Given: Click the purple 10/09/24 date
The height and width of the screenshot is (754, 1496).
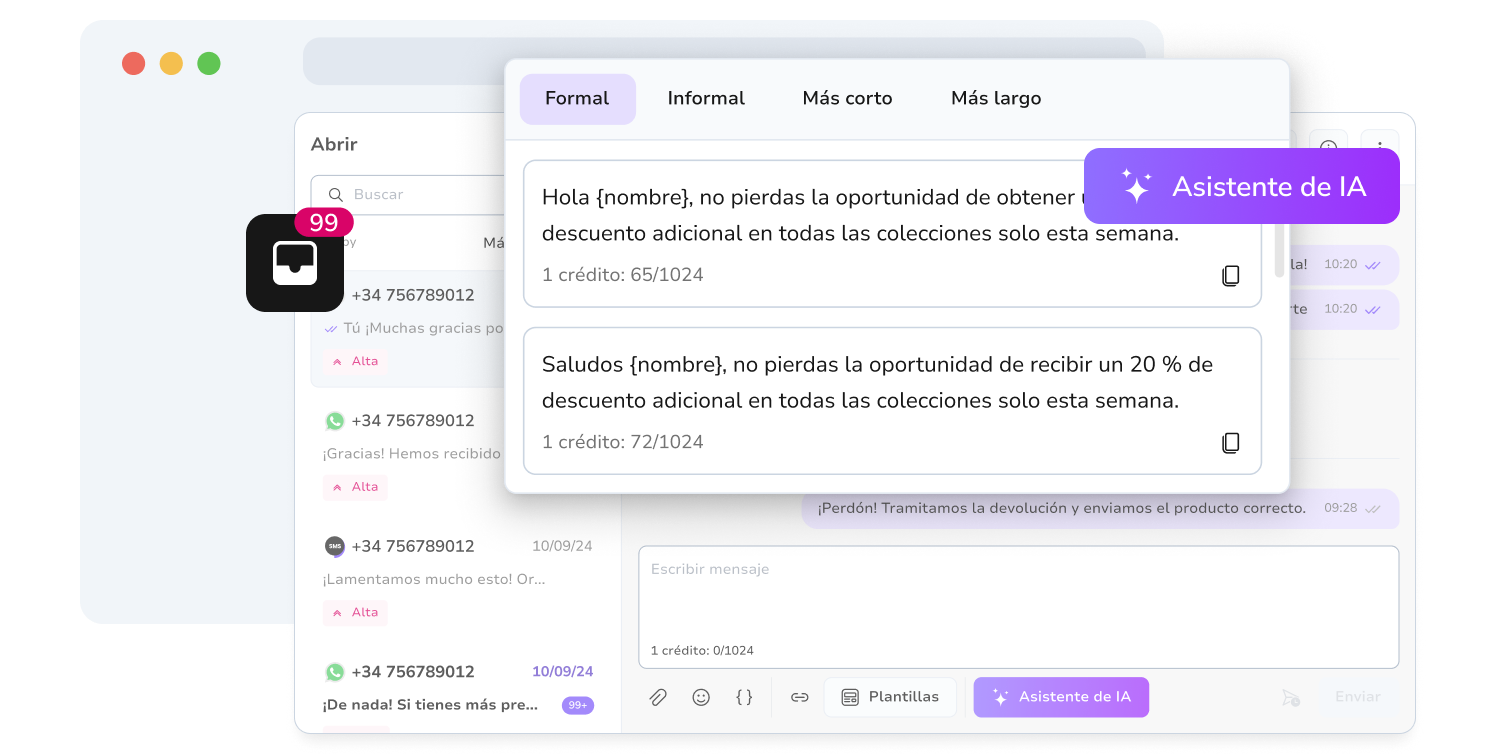Looking at the screenshot, I should tap(562, 672).
